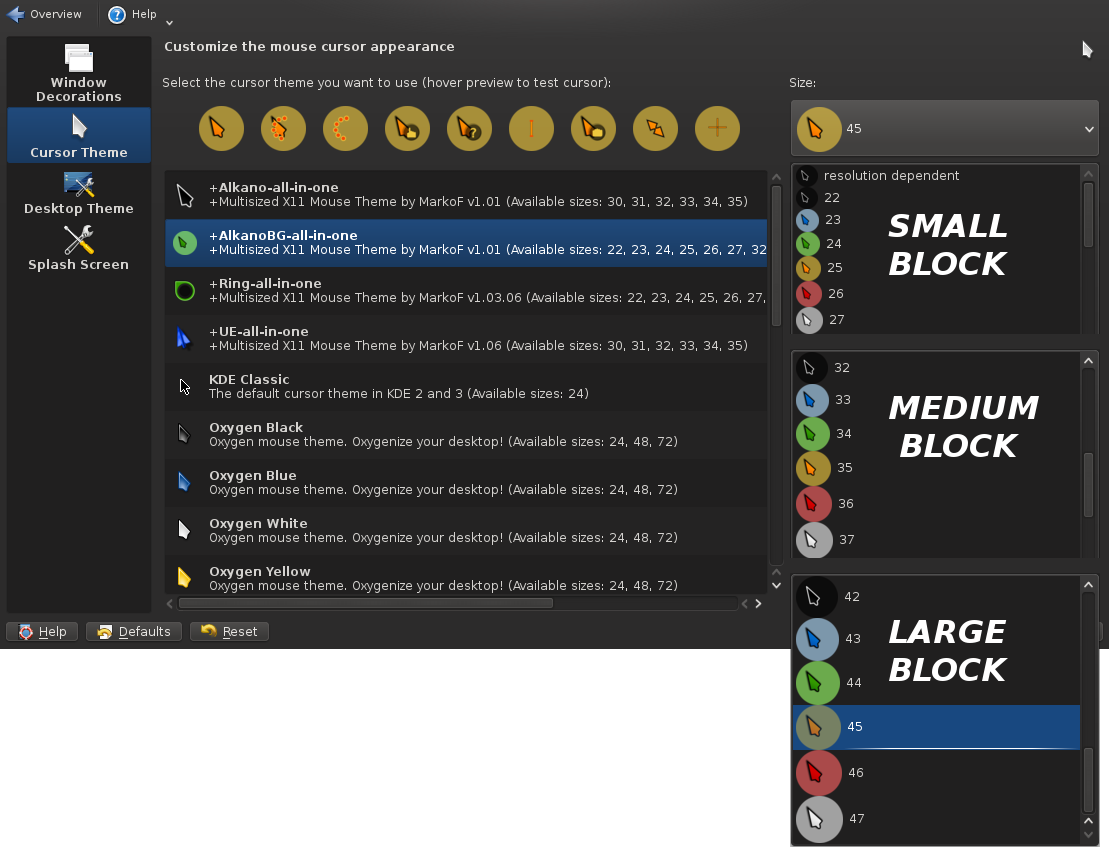The image size is (1109, 847).
Task: Select the Oxygen Blue theme
Action: 466,483
